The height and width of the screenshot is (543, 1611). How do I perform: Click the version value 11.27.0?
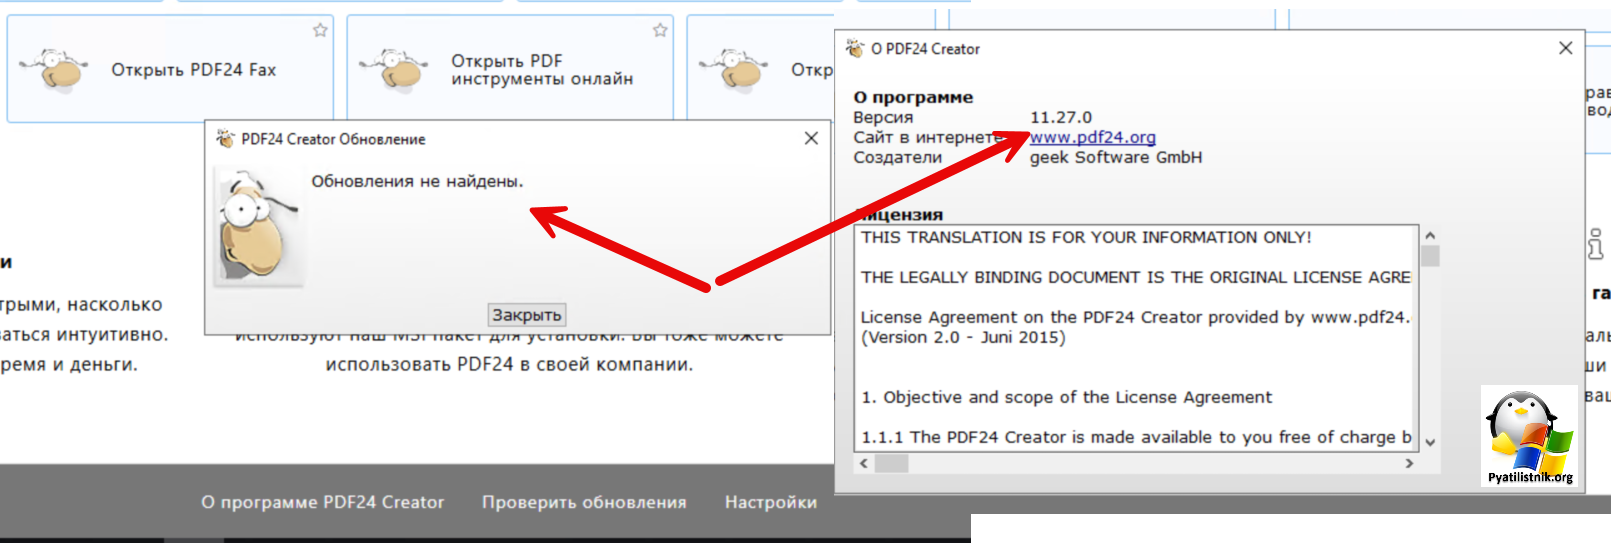coord(1061,117)
